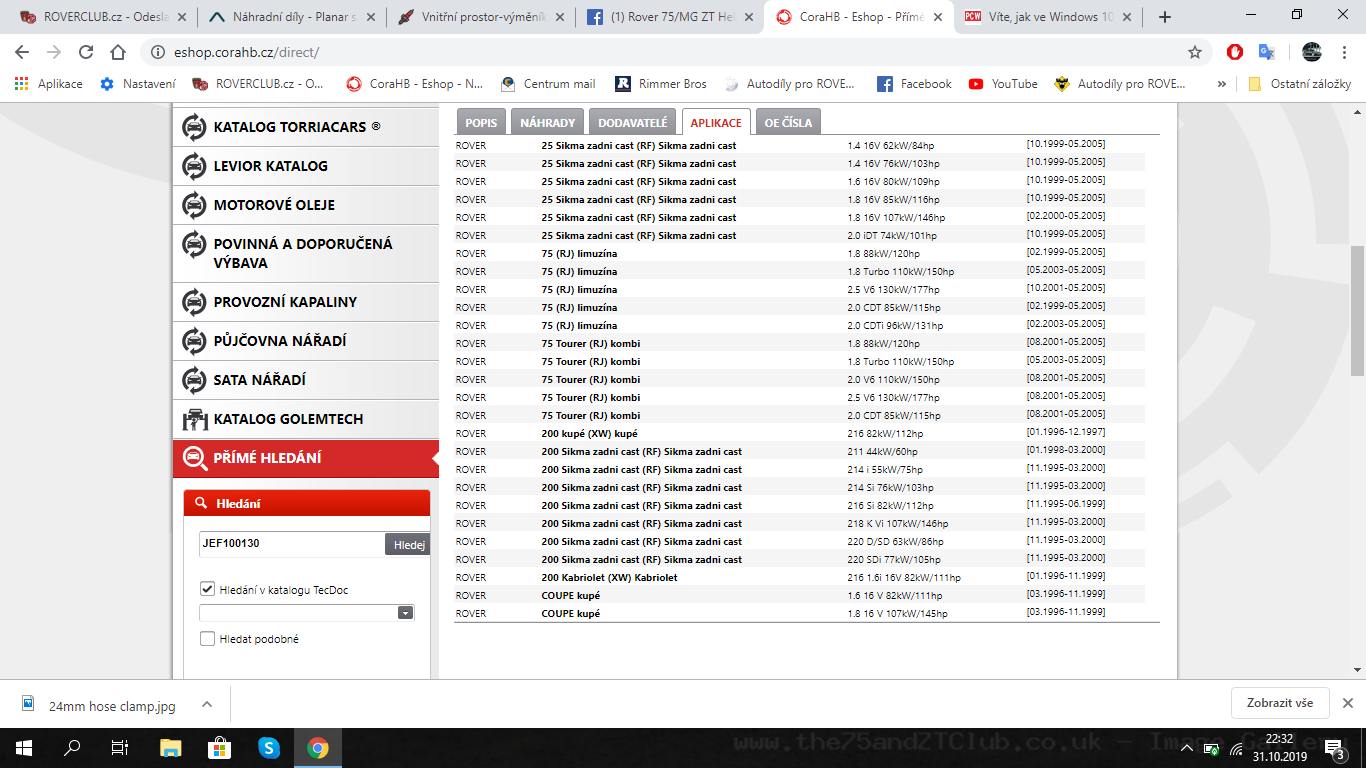The width and height of the screenshot is (1366, 768).
Task: Bookmark this page with the star icon
Action: click(x=1194, y=52)
